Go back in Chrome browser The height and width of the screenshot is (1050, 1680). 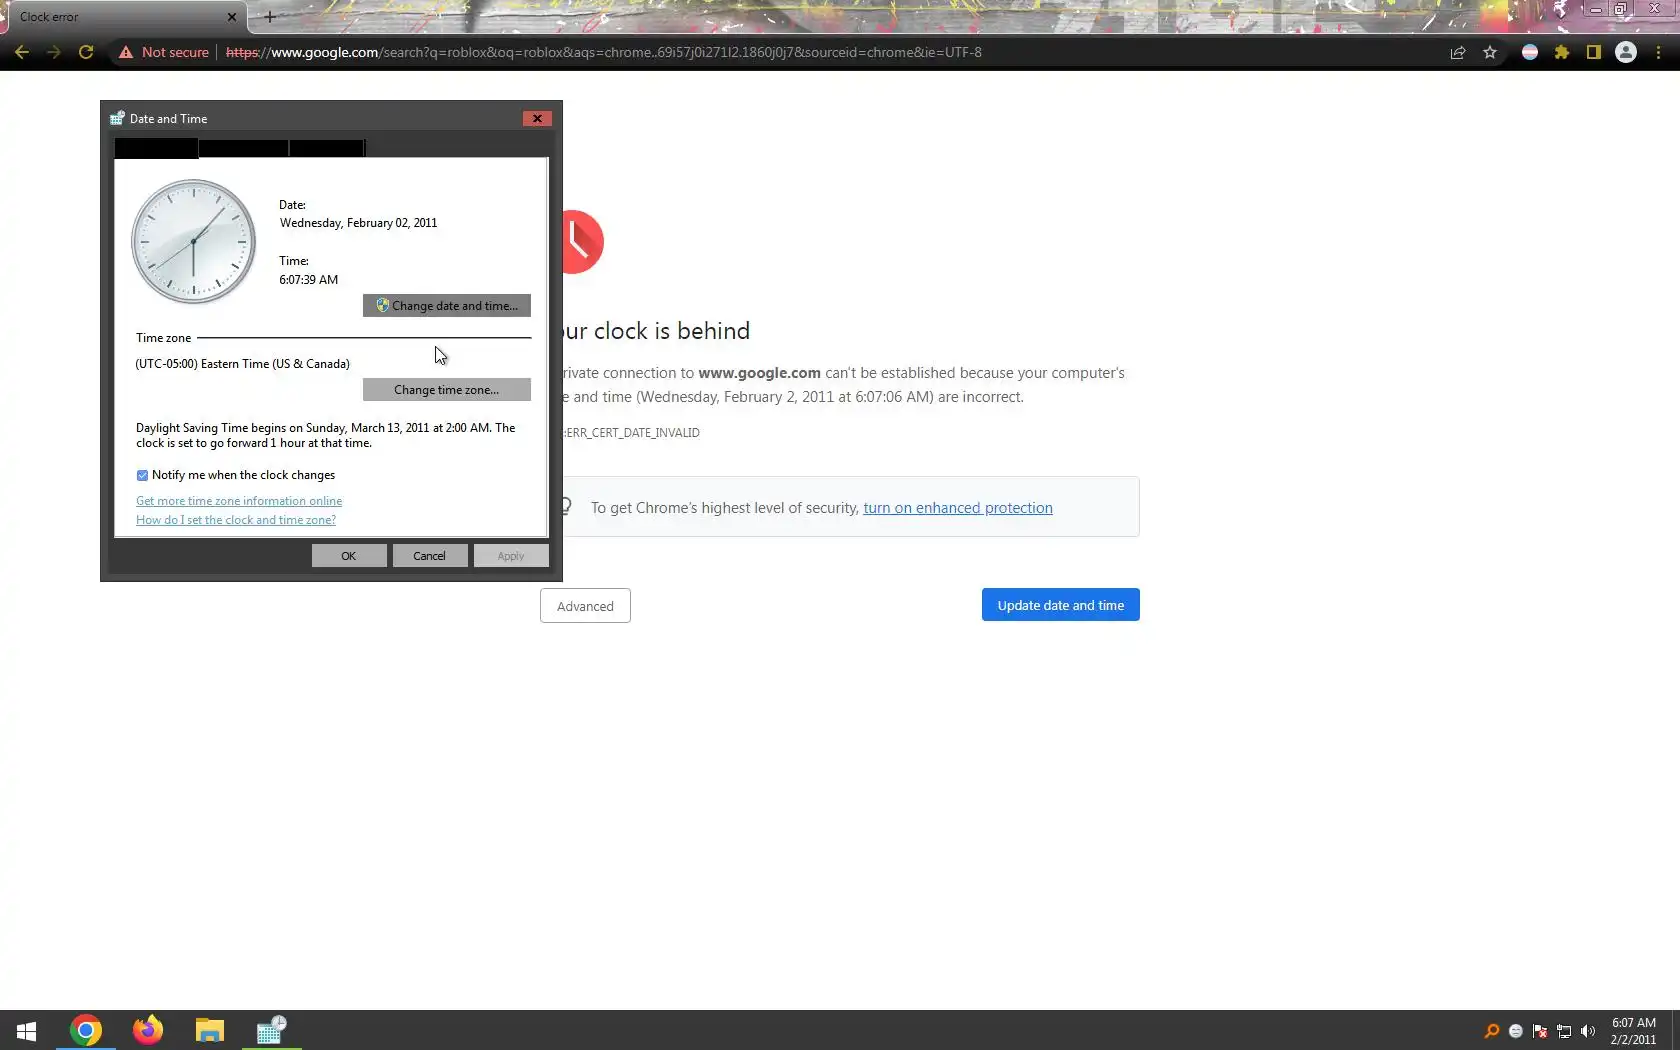point(22,52)
